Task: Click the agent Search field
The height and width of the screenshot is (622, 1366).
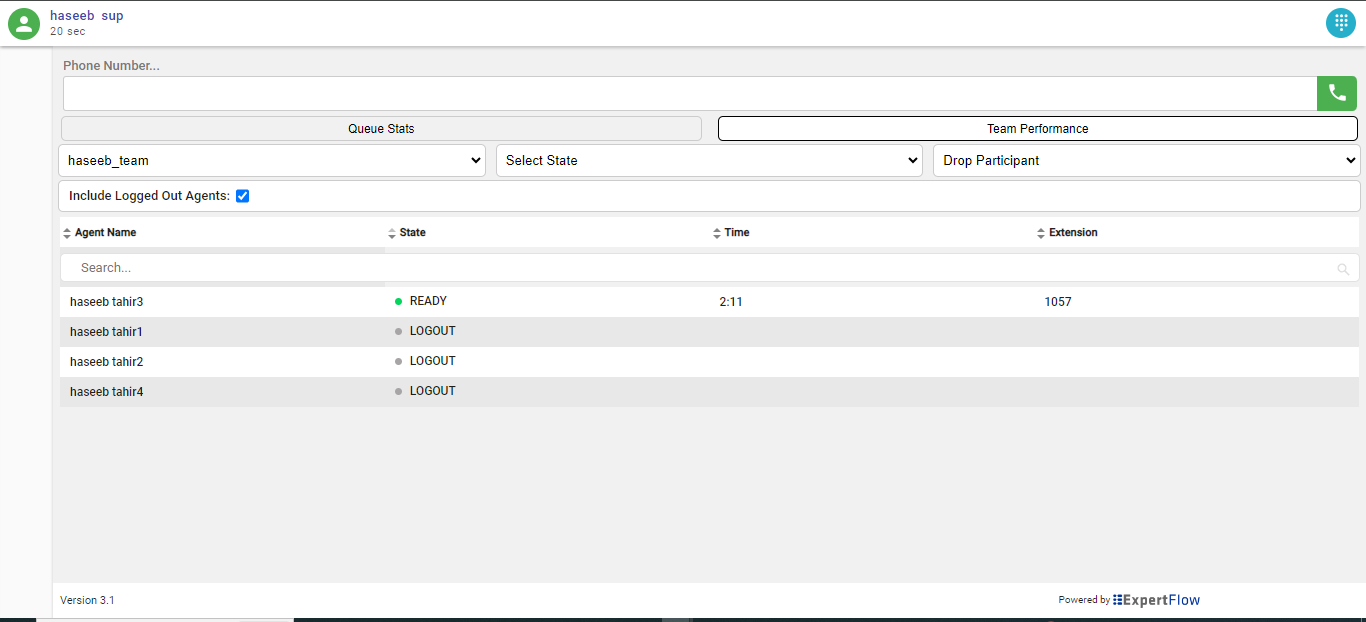Action: [700, 268]
